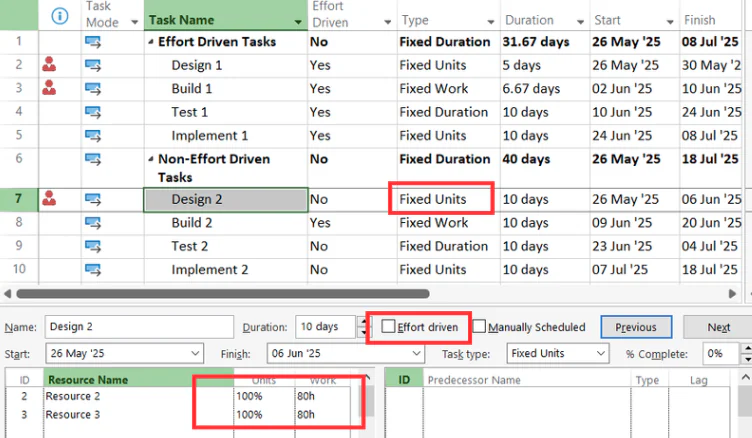The image size is (752, 438).
Task: Click the resource overallocation icon on Design 1 row
Action: [49, 64]
